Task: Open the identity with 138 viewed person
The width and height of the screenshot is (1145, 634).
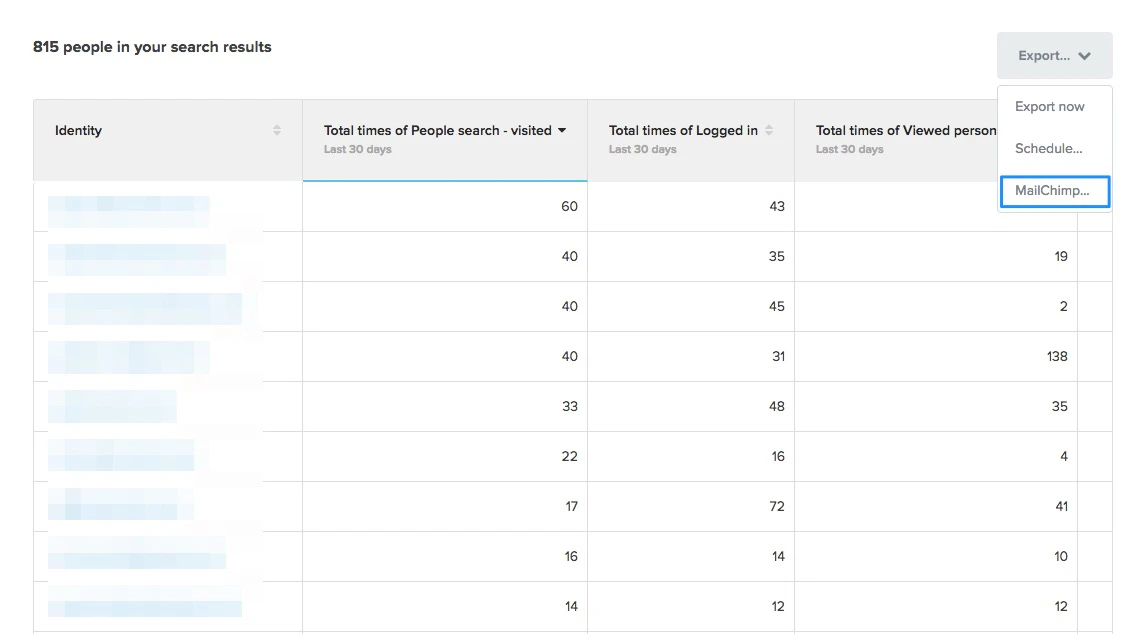Action: 128,357
